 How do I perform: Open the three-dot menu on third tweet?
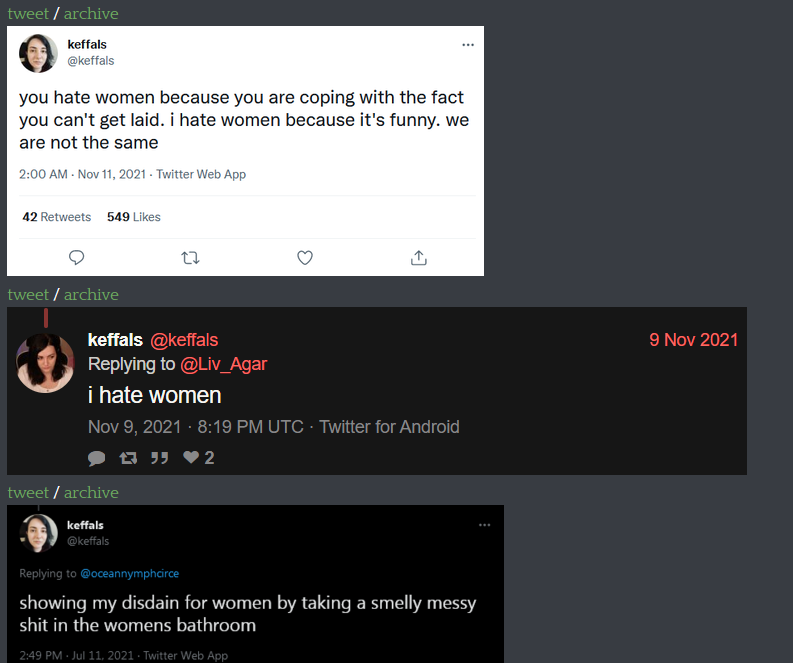coord(485,525)
